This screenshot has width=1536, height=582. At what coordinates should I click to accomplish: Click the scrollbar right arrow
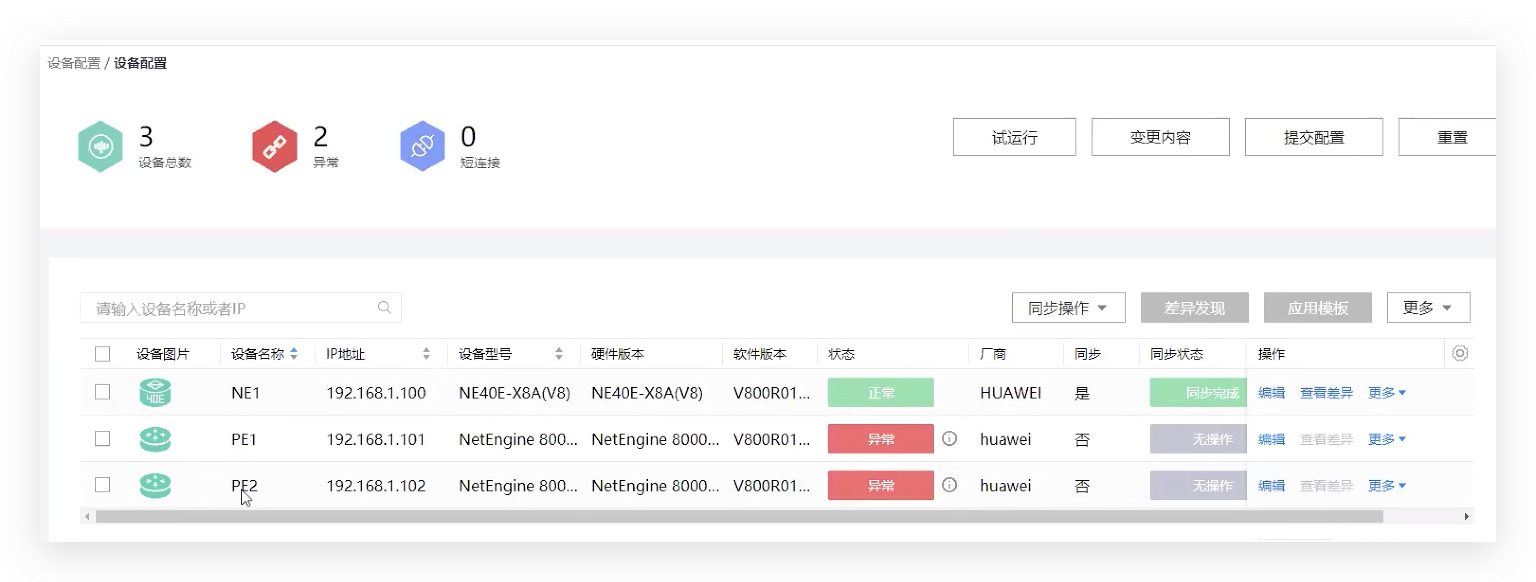(1466, 516)
